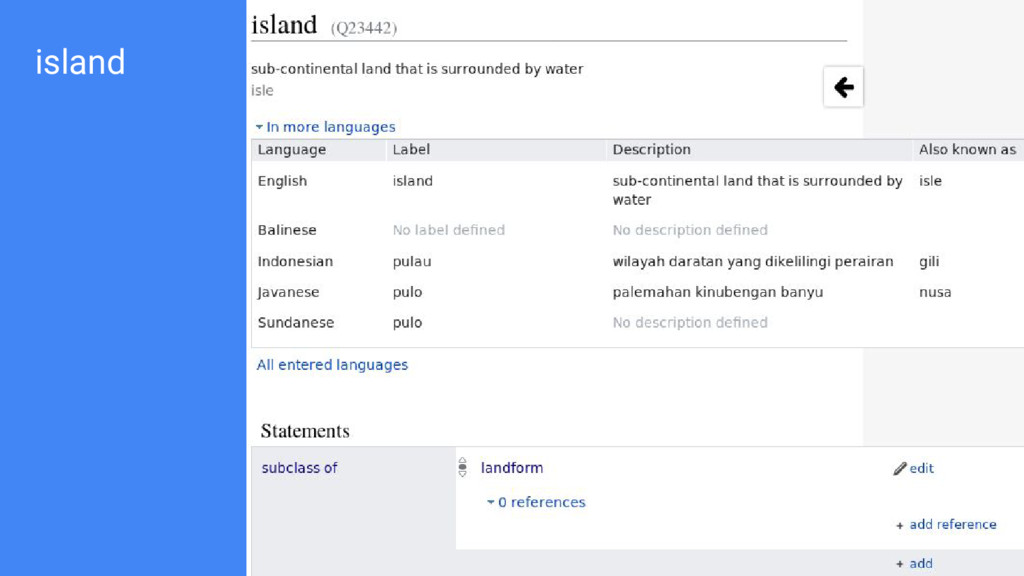Open the All entered languages link
Image resolution: width=1024 pixels, height=576 pixels.
(332, 365)
